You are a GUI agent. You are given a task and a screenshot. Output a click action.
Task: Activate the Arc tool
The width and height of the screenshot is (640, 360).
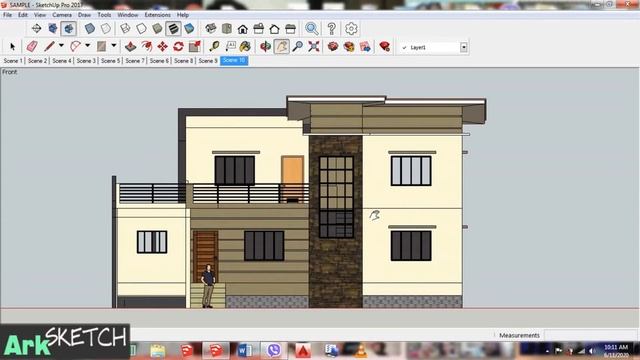75,46
